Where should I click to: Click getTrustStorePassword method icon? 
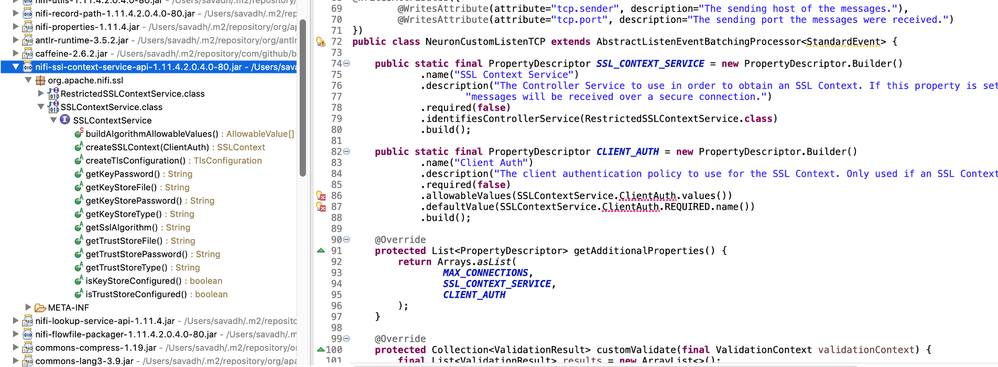[x=78, y=254]
